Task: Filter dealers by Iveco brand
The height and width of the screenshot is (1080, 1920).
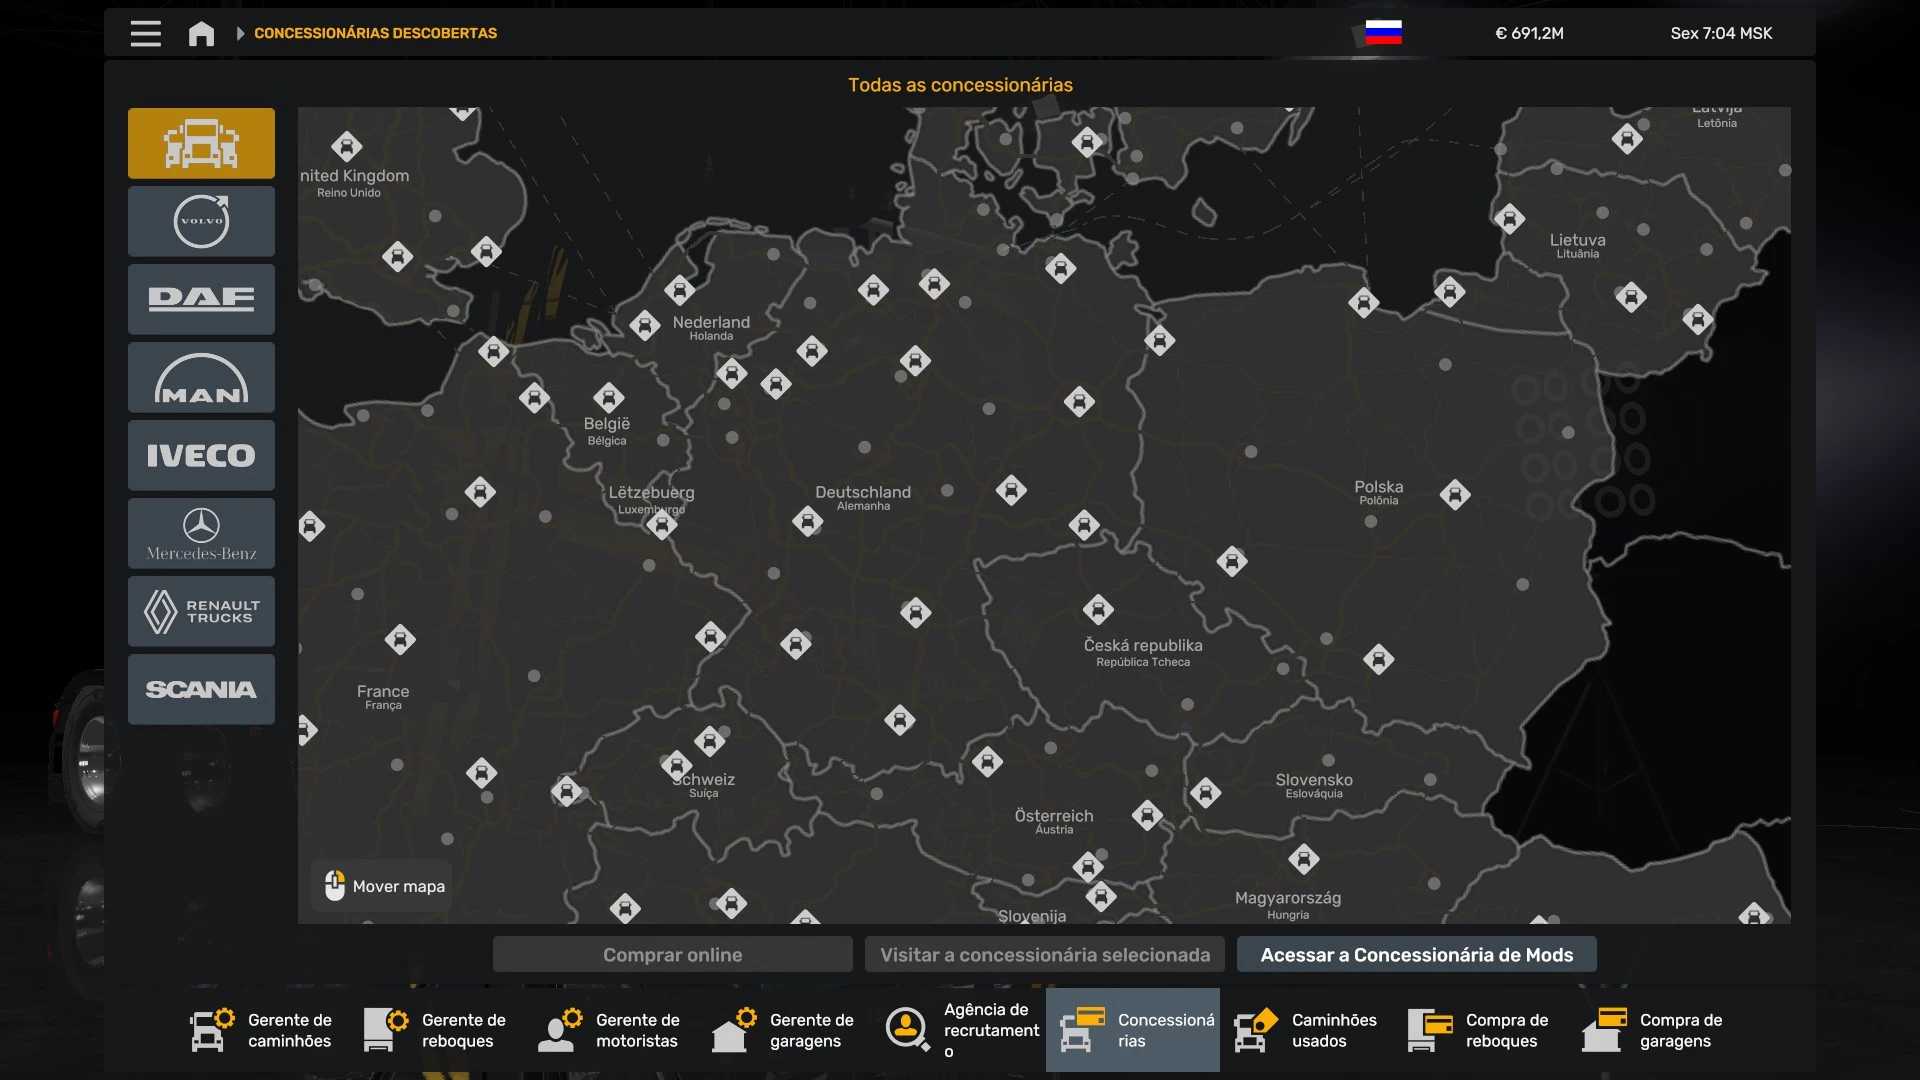Action: 201,455
